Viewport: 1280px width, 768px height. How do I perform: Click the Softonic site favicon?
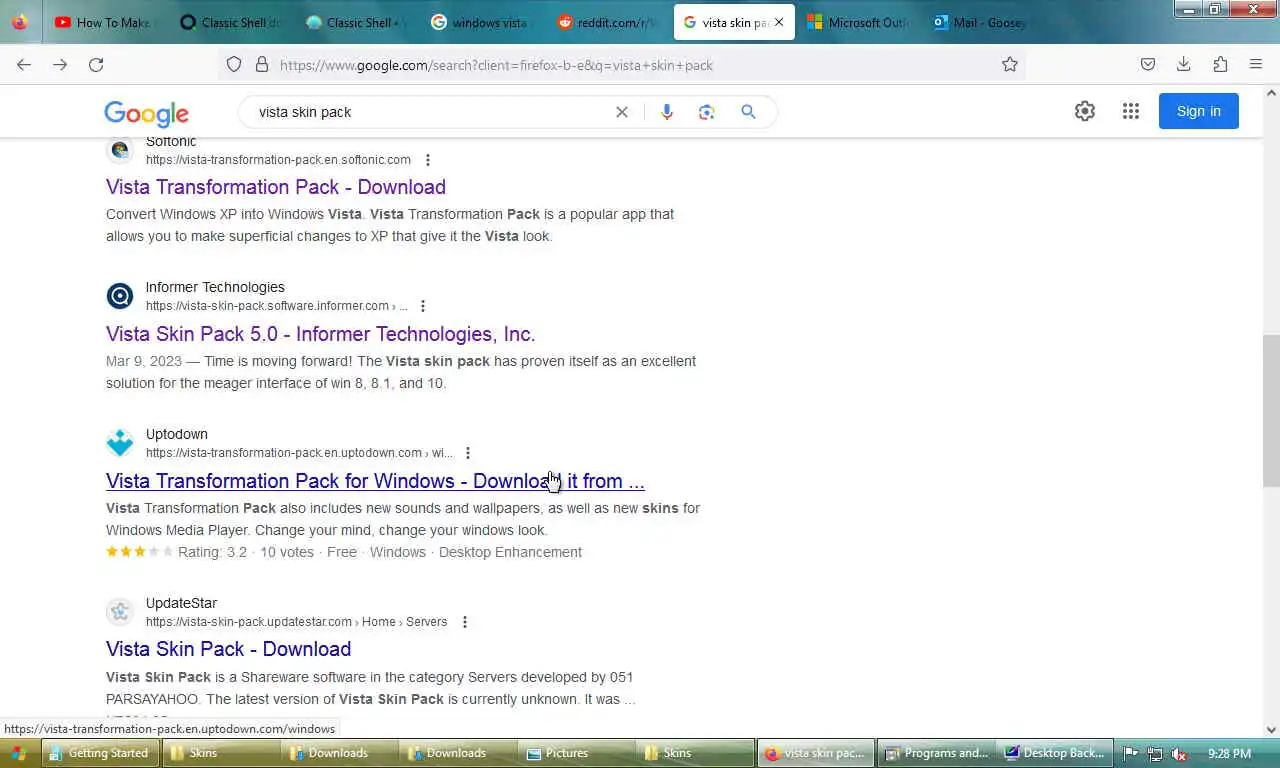[120, 150]
